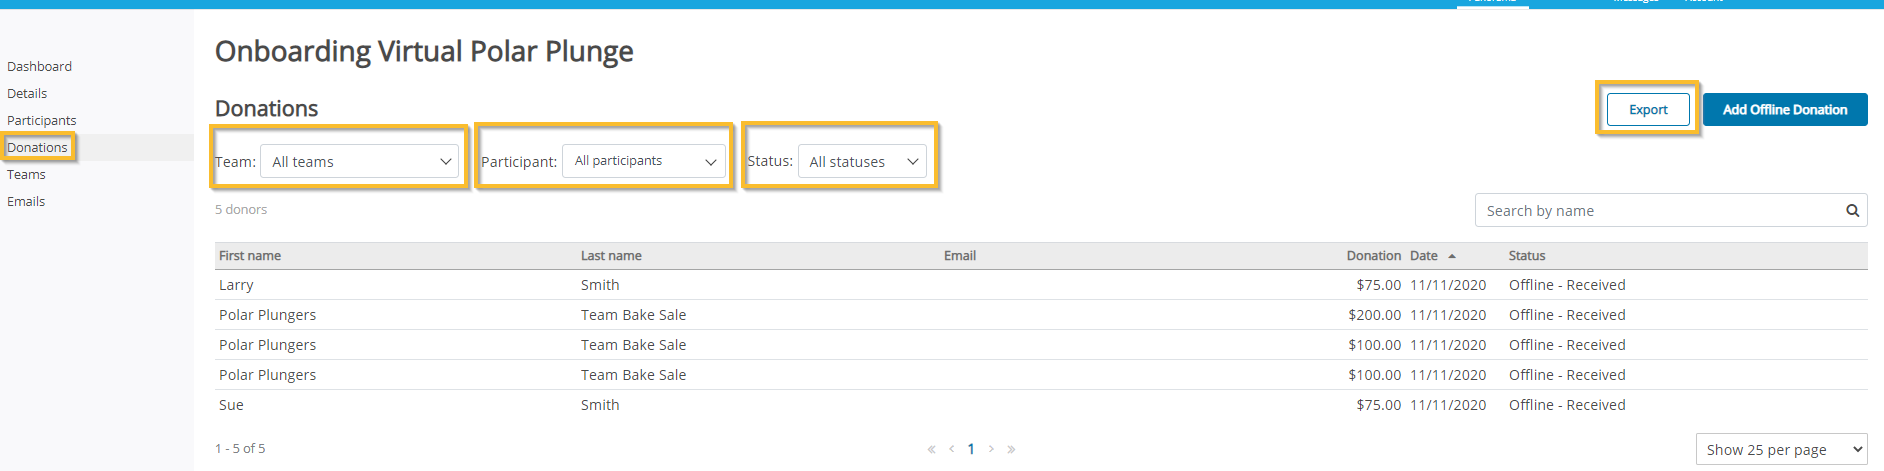The image size is (1884, 471).
Task: Sort by First name column header
Action: (250, 256)
